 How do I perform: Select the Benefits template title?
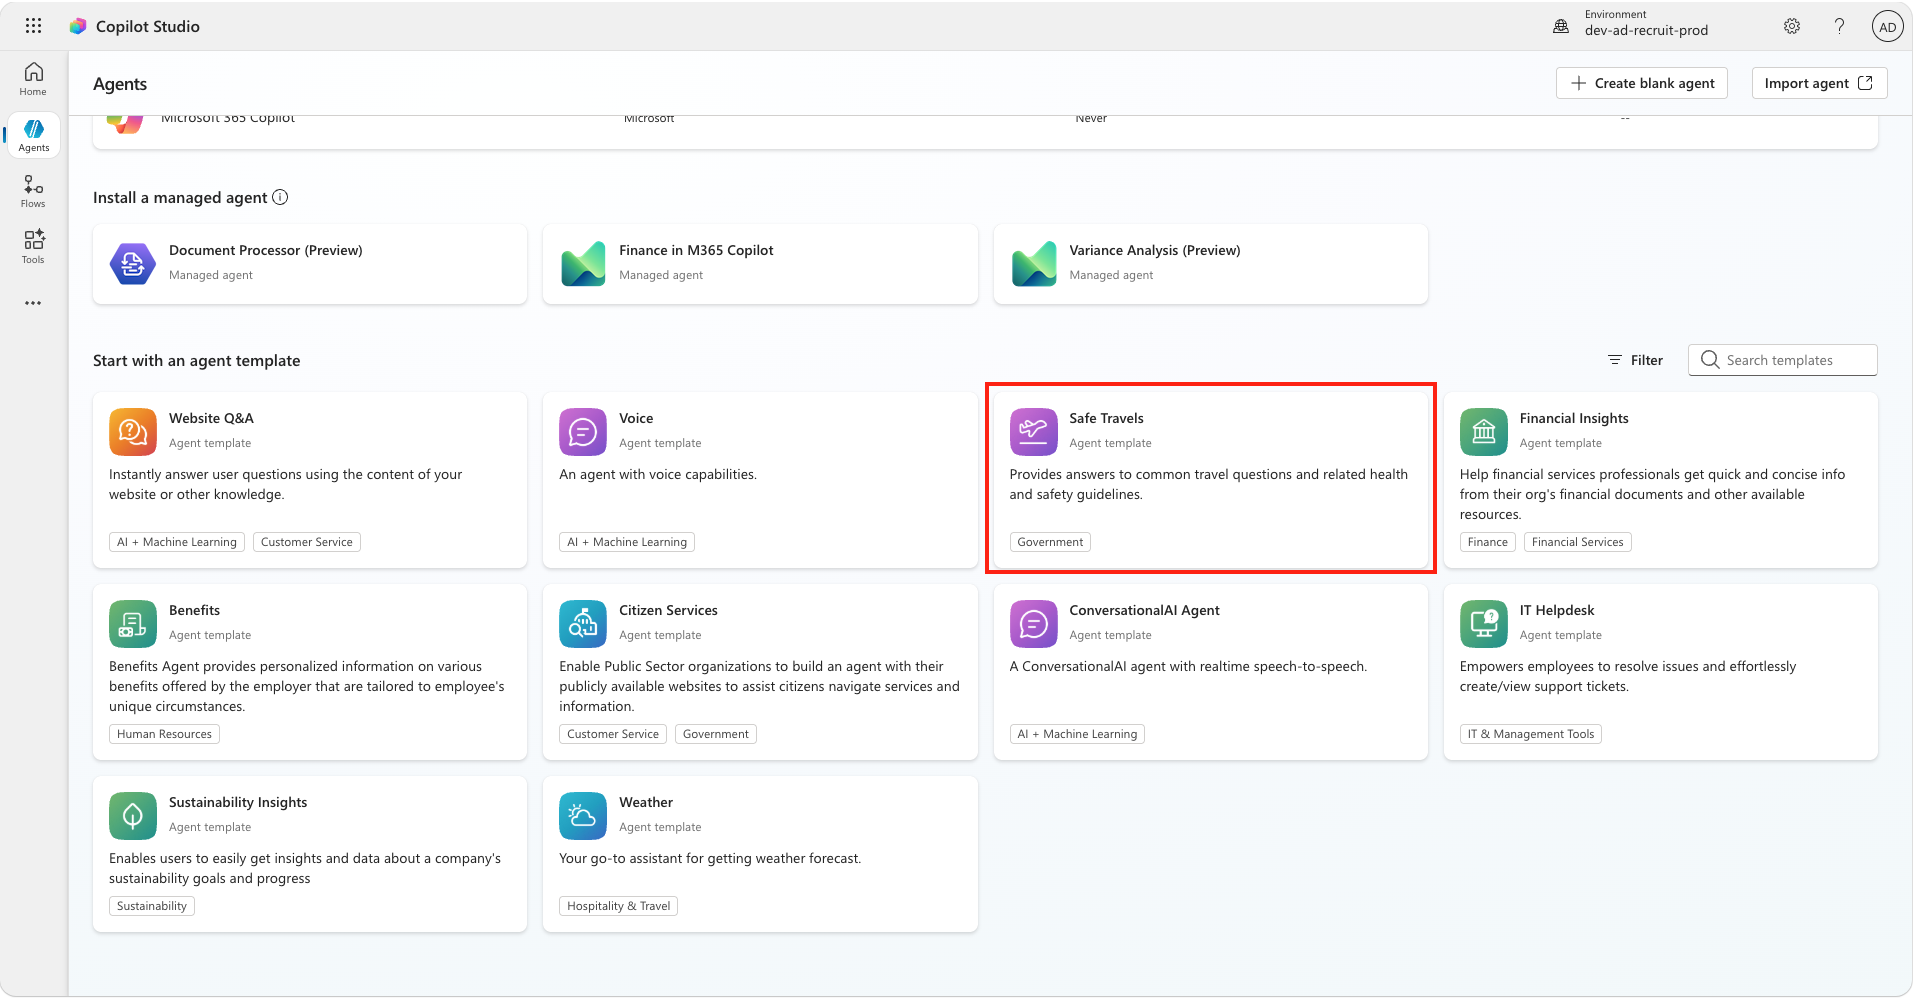194,610
